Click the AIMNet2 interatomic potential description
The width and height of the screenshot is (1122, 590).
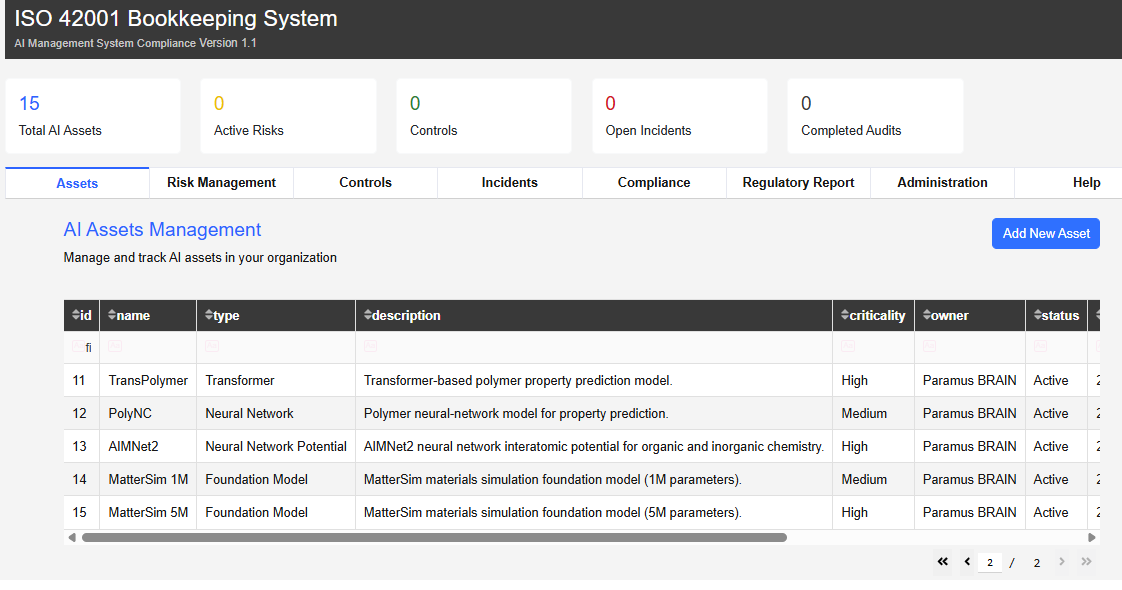pyautogui.click(x=594, y=446)
